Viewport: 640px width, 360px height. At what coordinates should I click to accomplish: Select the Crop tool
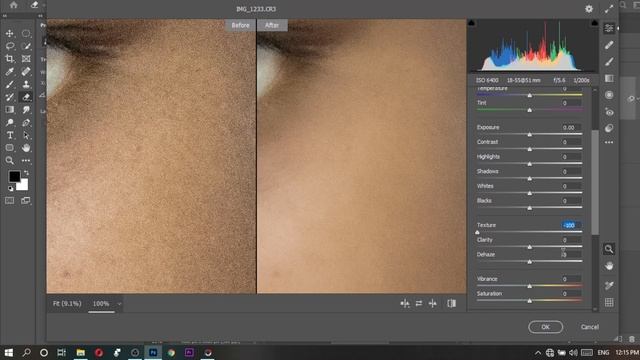click(10, 59)
